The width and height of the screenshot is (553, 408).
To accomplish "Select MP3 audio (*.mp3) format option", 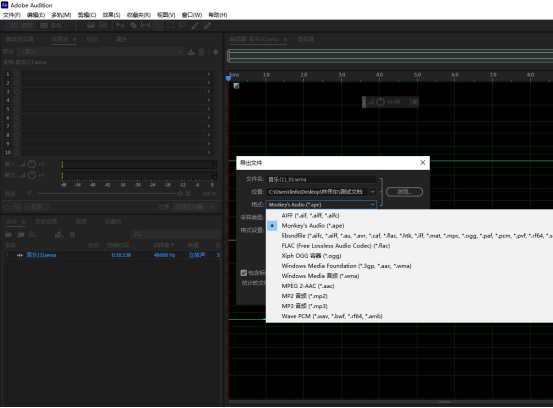I will 305,306.
